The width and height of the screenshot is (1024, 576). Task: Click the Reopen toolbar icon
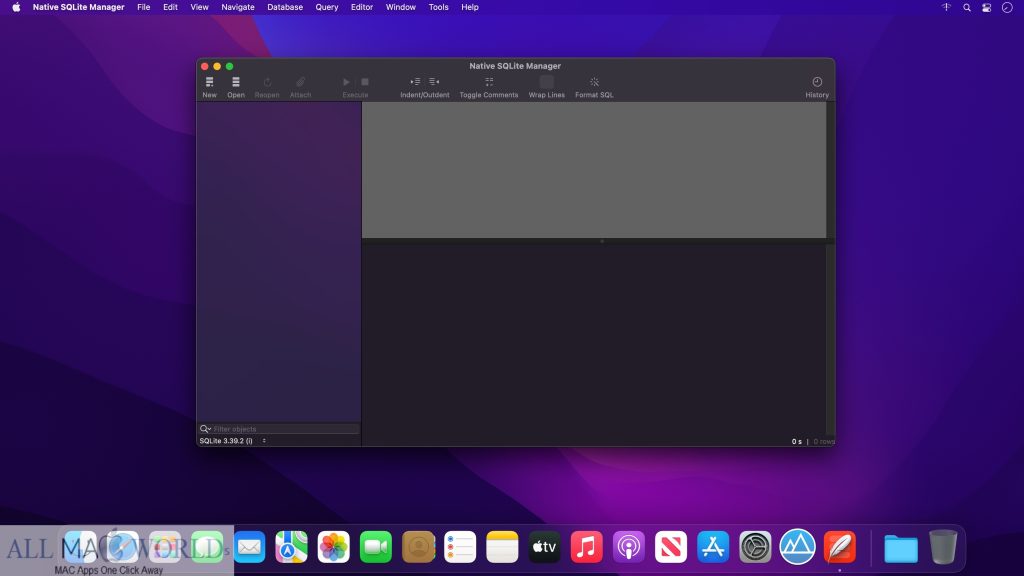coord(267,82)
